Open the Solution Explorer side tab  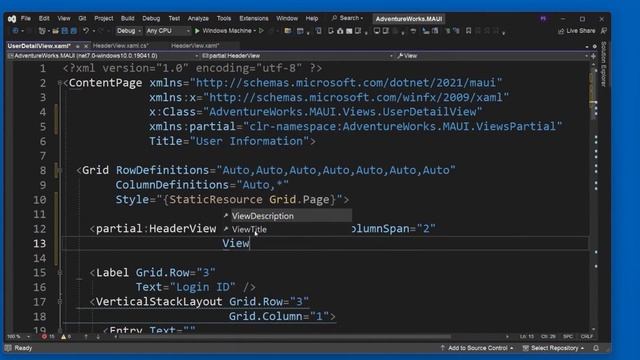pos(604,64)
